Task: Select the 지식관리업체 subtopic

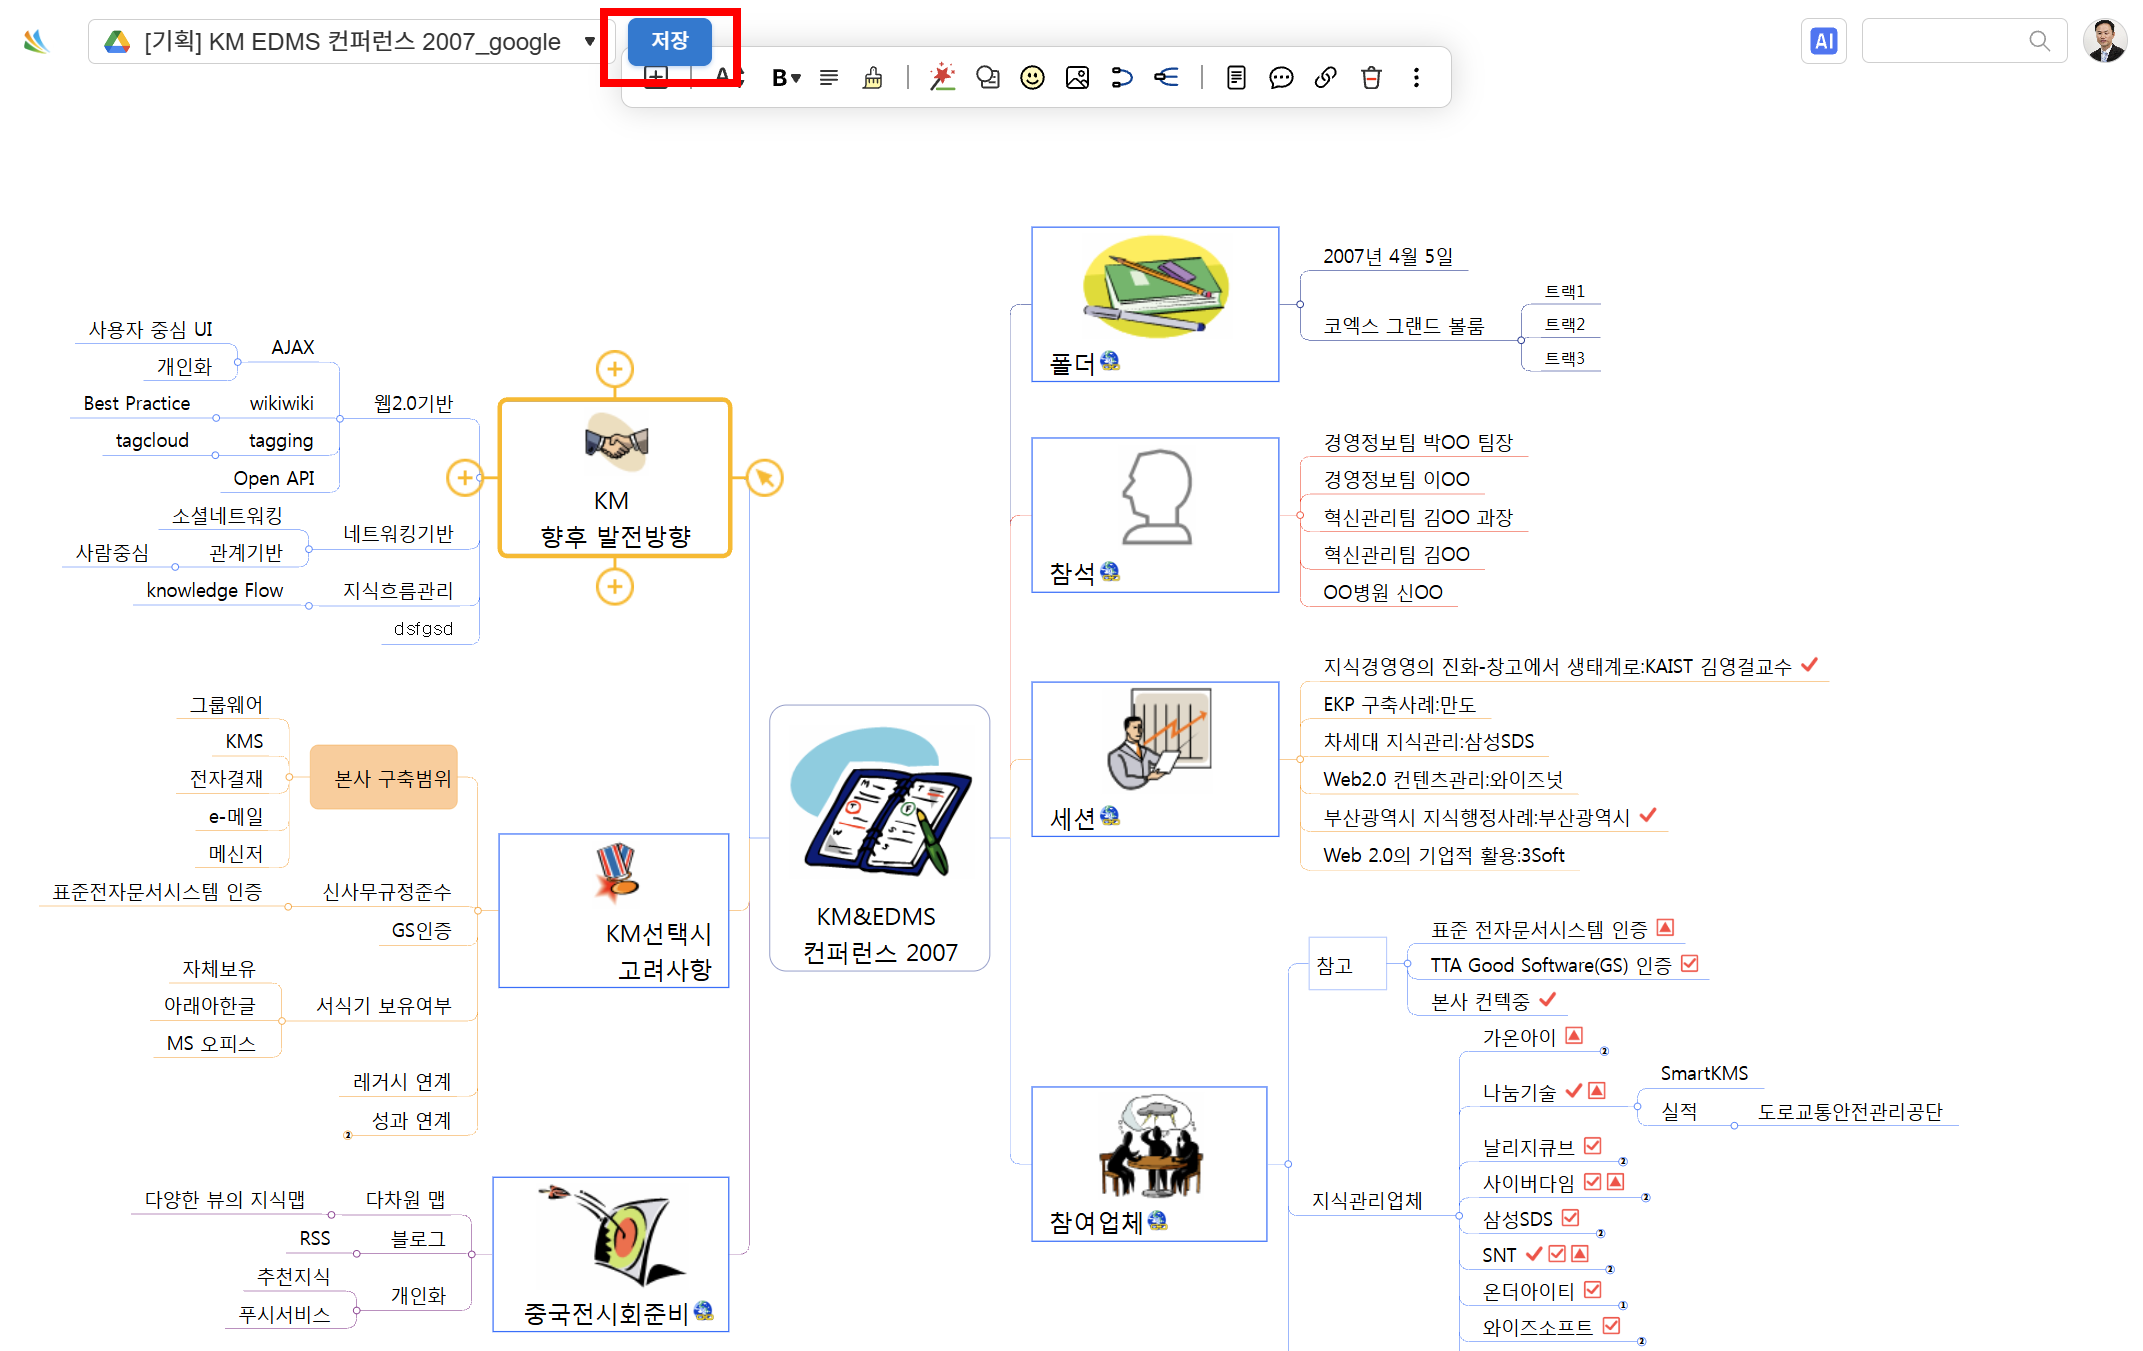Action: coord(1367,1200)
